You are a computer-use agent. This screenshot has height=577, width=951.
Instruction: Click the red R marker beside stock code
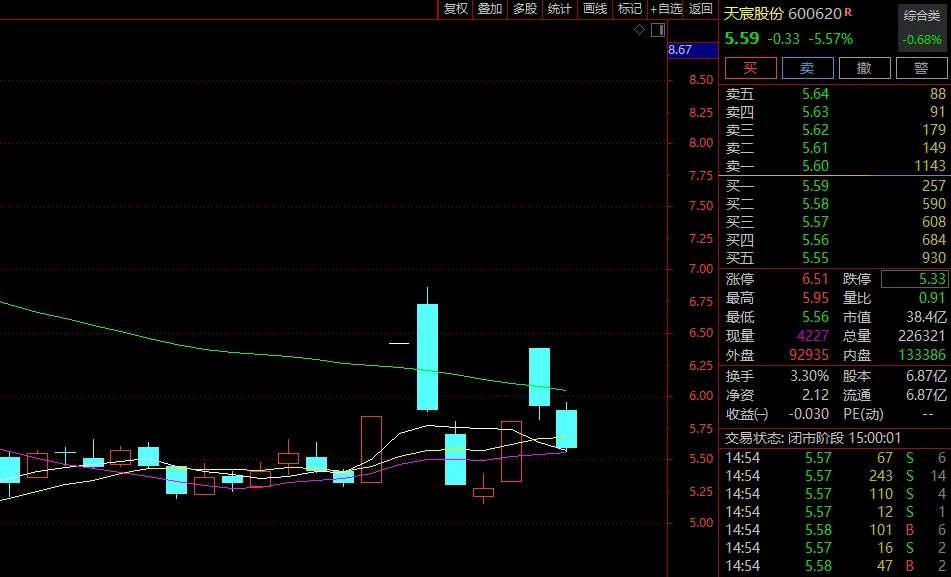tap(848, 12)
